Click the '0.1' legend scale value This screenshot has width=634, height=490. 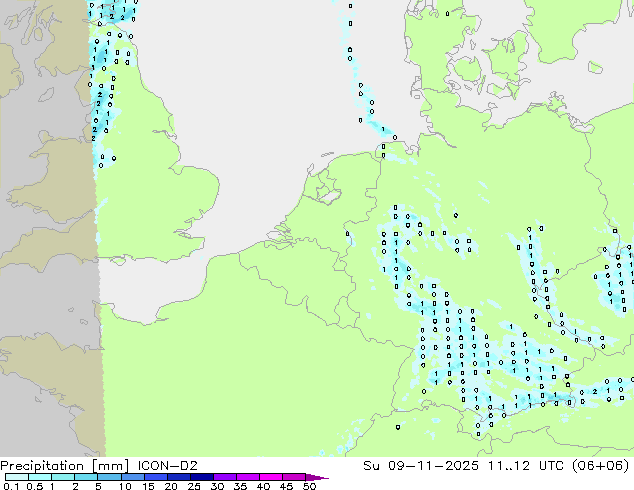point(12,486)
